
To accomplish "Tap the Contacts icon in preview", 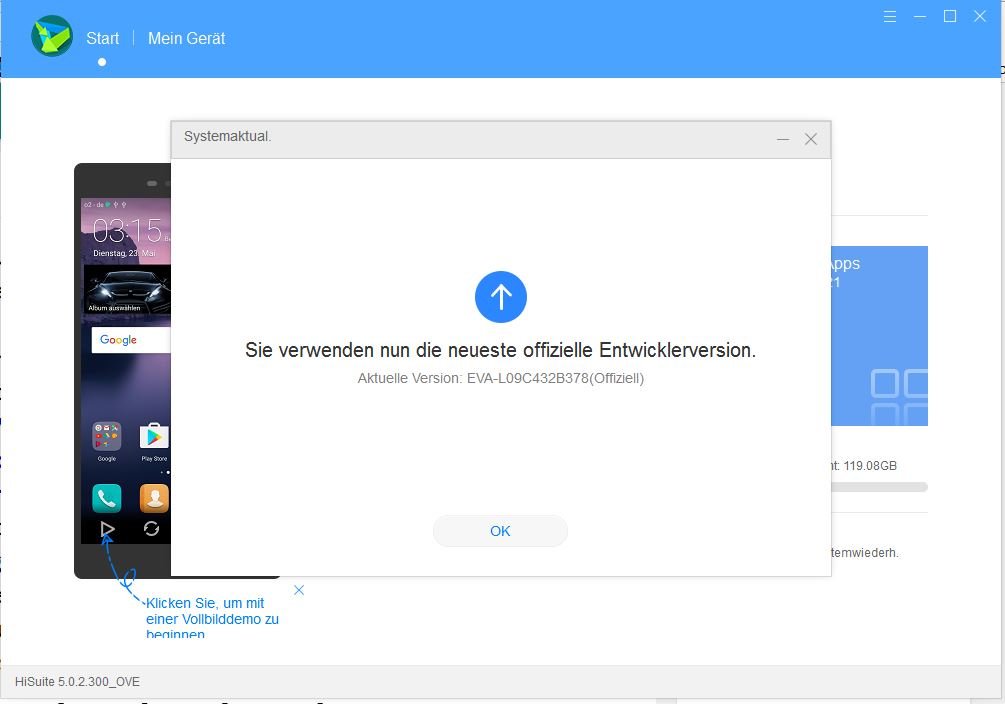I will 154,498.
